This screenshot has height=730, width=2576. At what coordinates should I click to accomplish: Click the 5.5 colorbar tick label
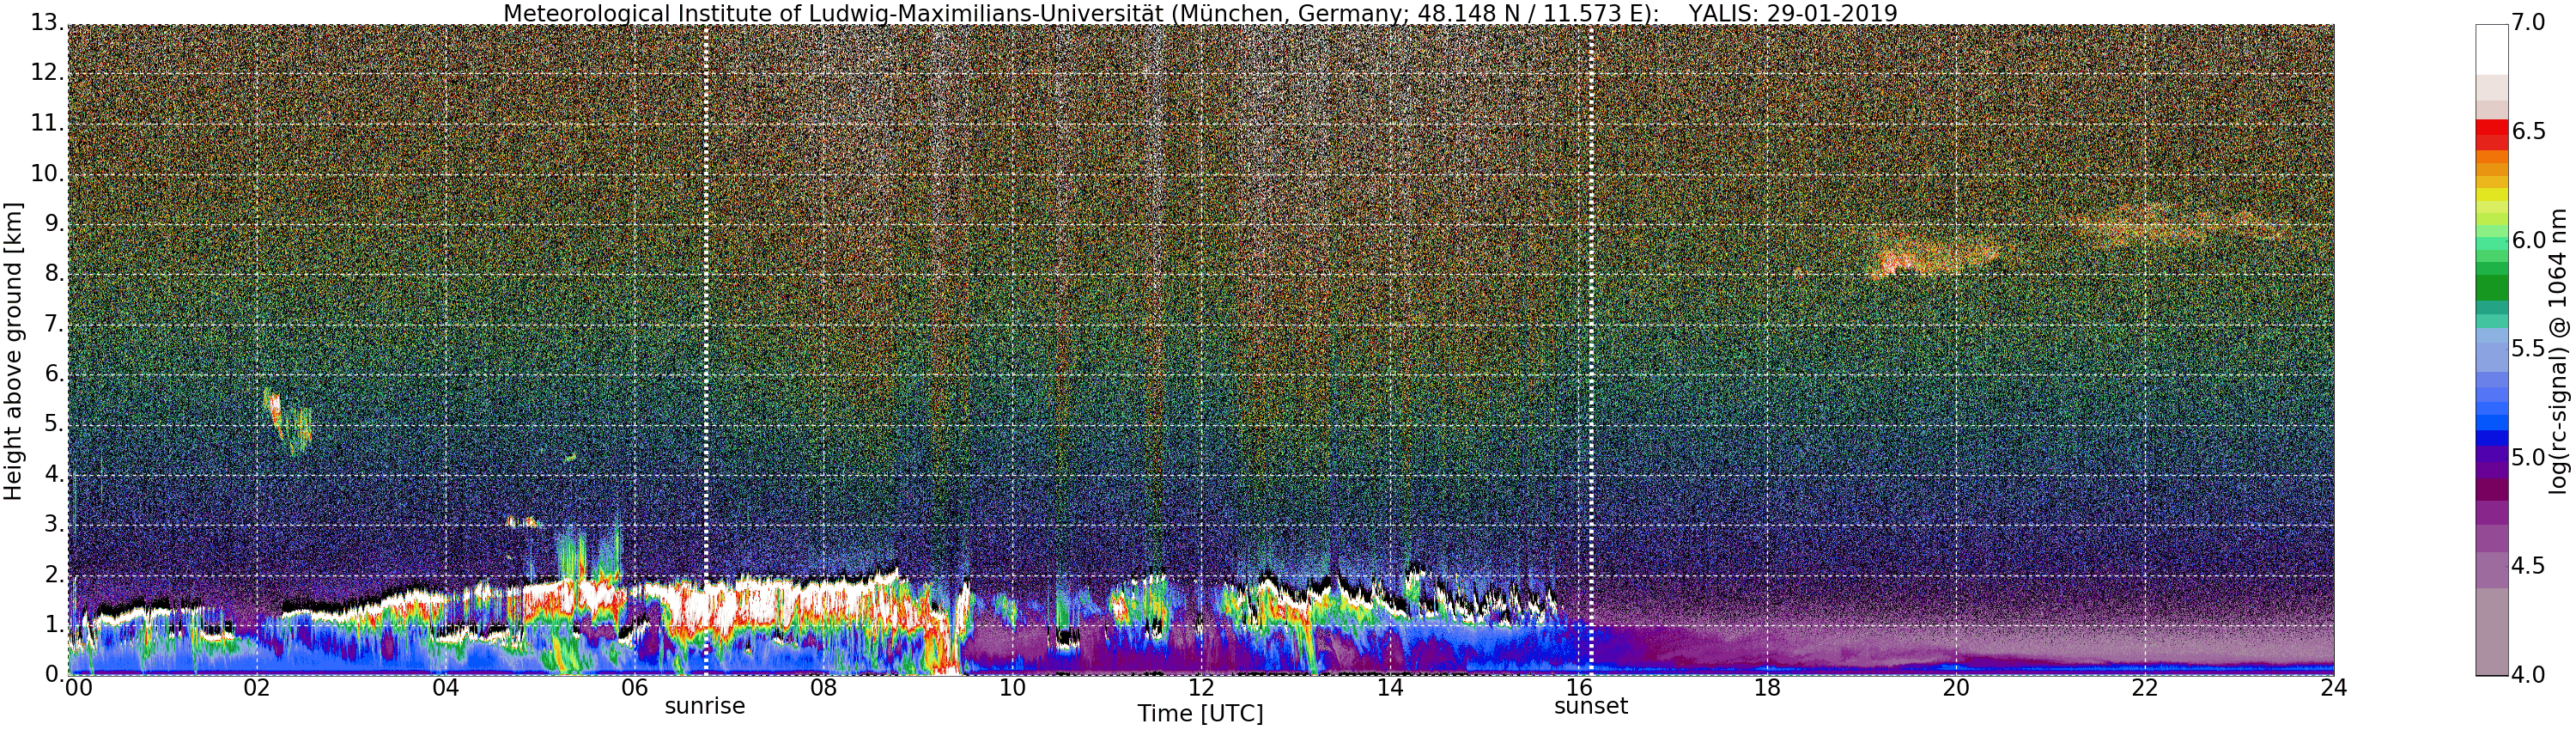click(2528, 349)
